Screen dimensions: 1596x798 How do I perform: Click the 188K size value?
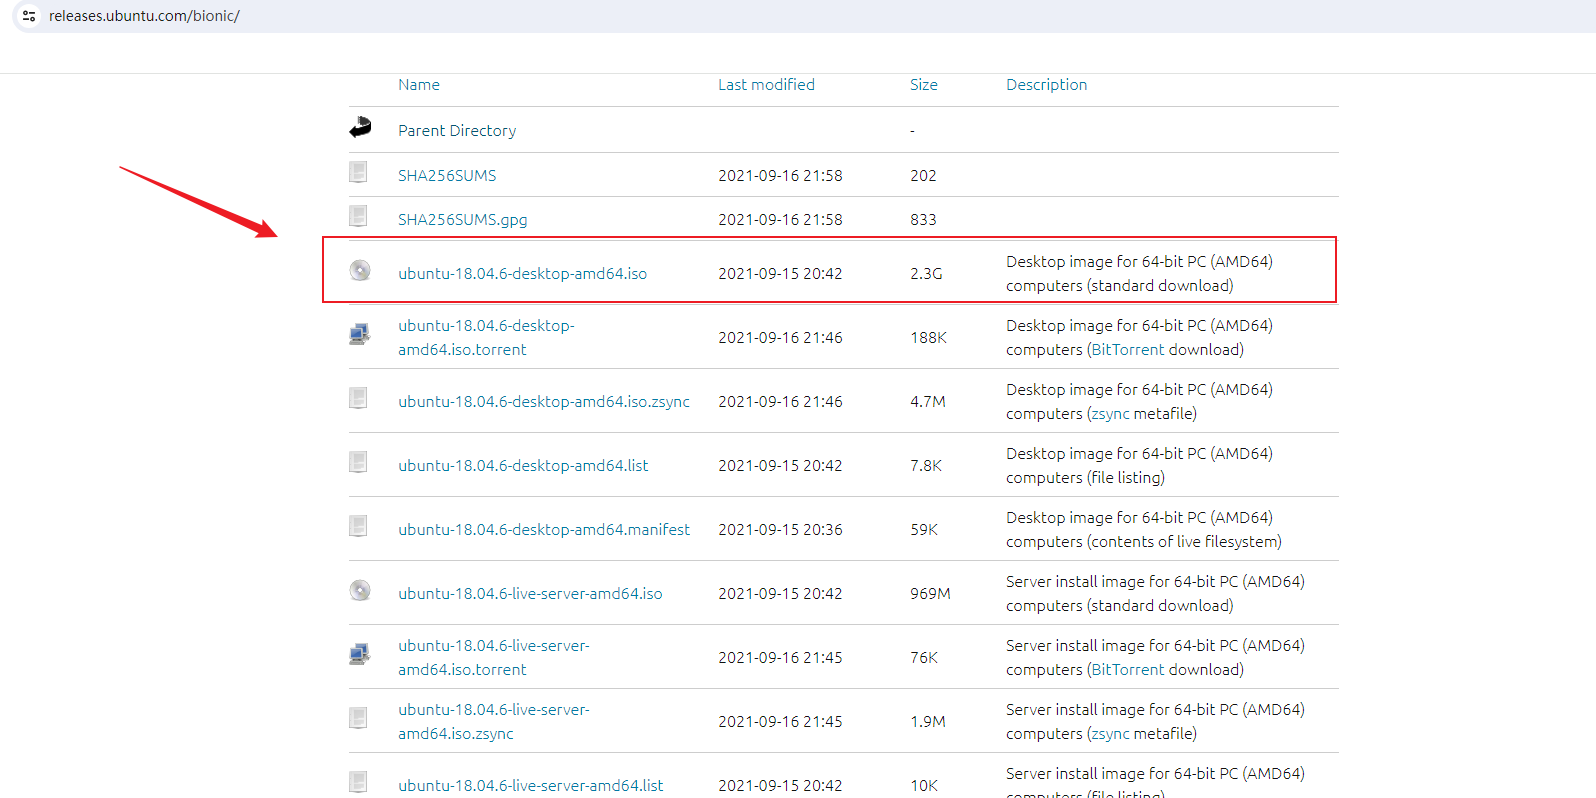pos(928,338)
